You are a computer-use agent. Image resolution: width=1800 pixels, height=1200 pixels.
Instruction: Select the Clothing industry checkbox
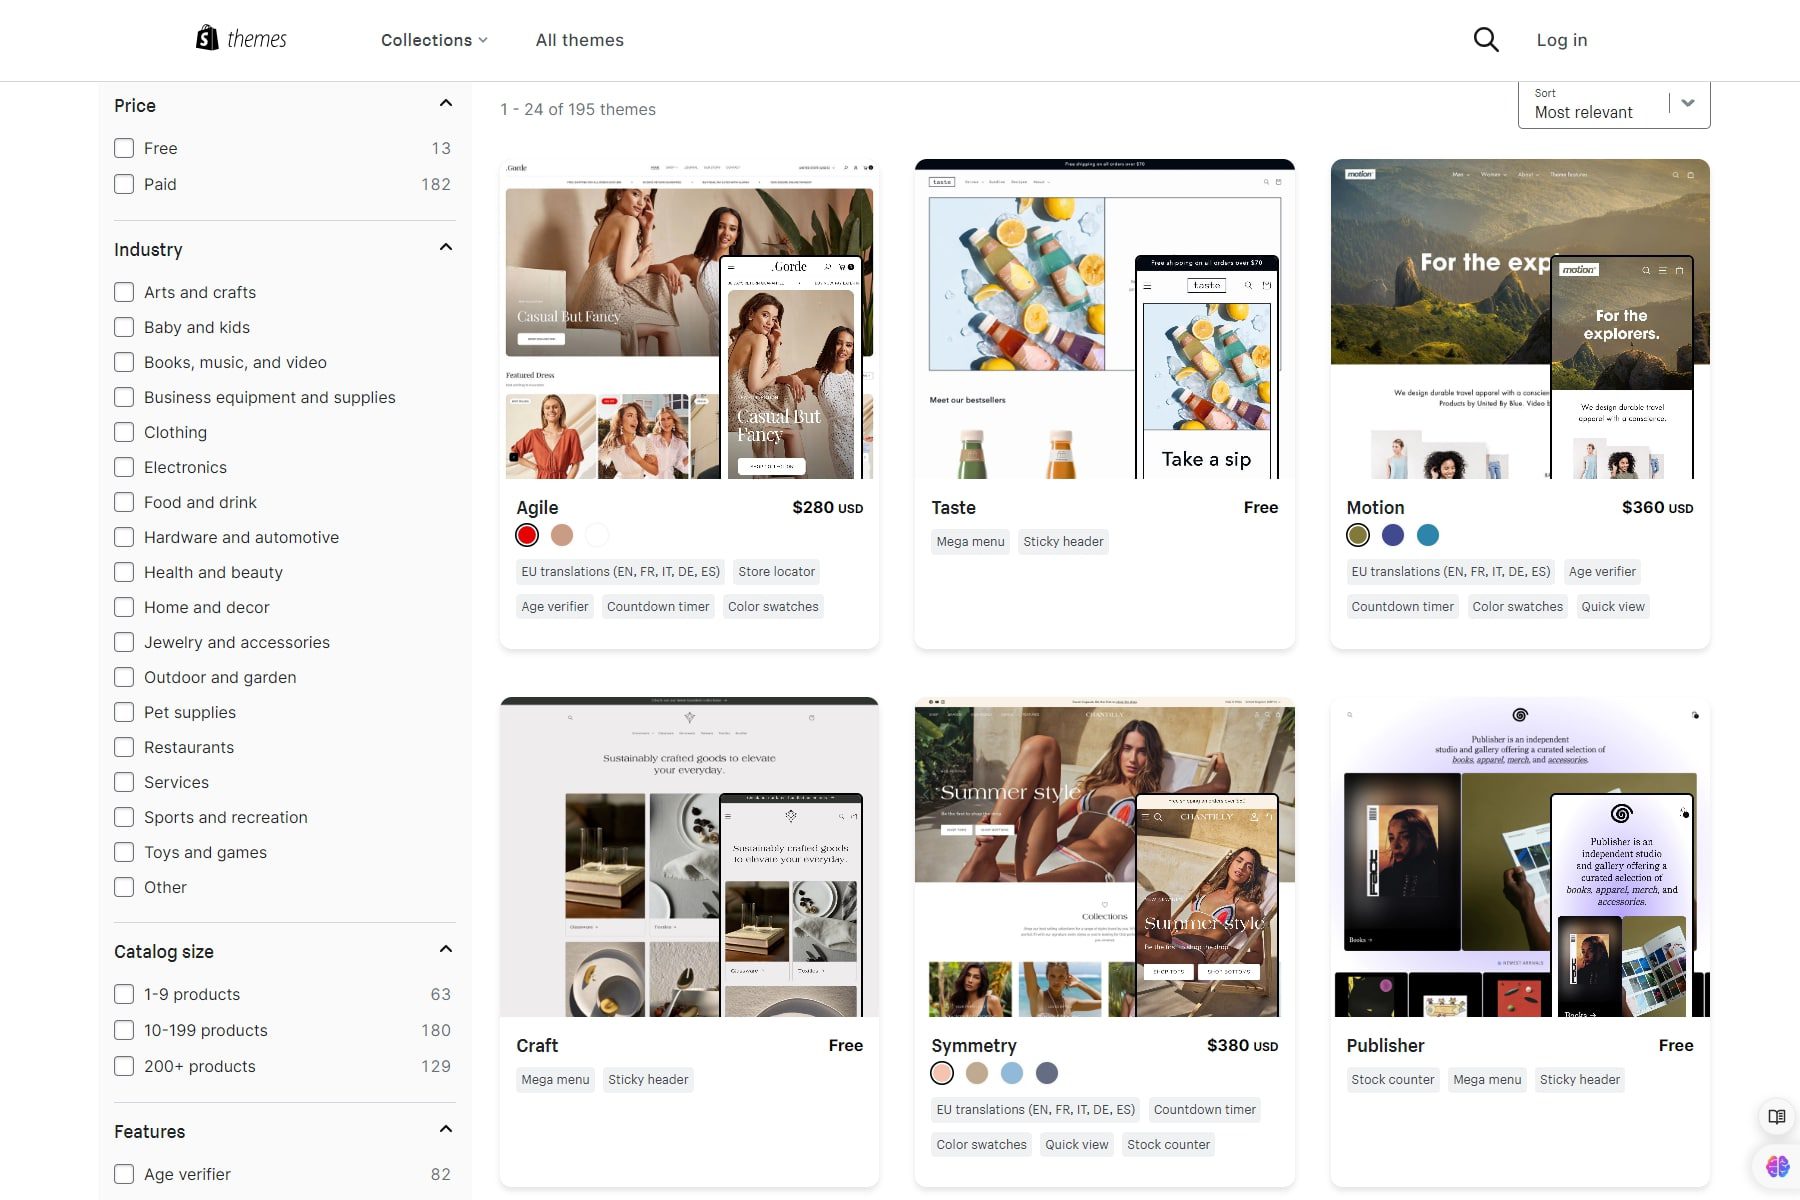coord(124,432)
